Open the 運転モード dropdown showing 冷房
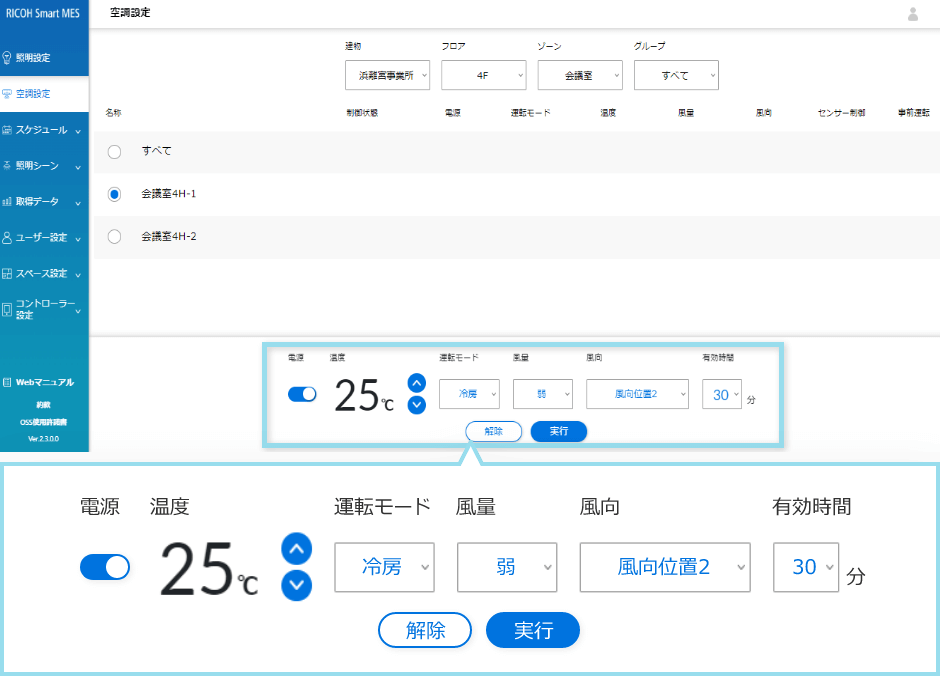940x676 pixels. click(469, 394)
